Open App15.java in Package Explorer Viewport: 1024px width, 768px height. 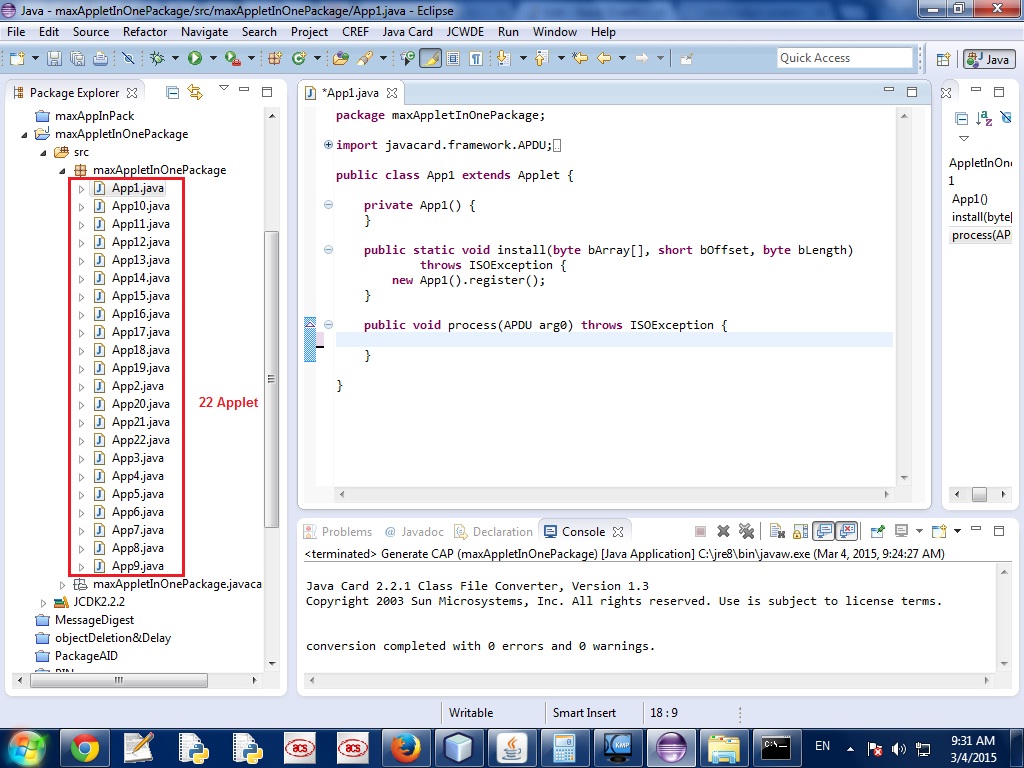(x=140, y=296)
